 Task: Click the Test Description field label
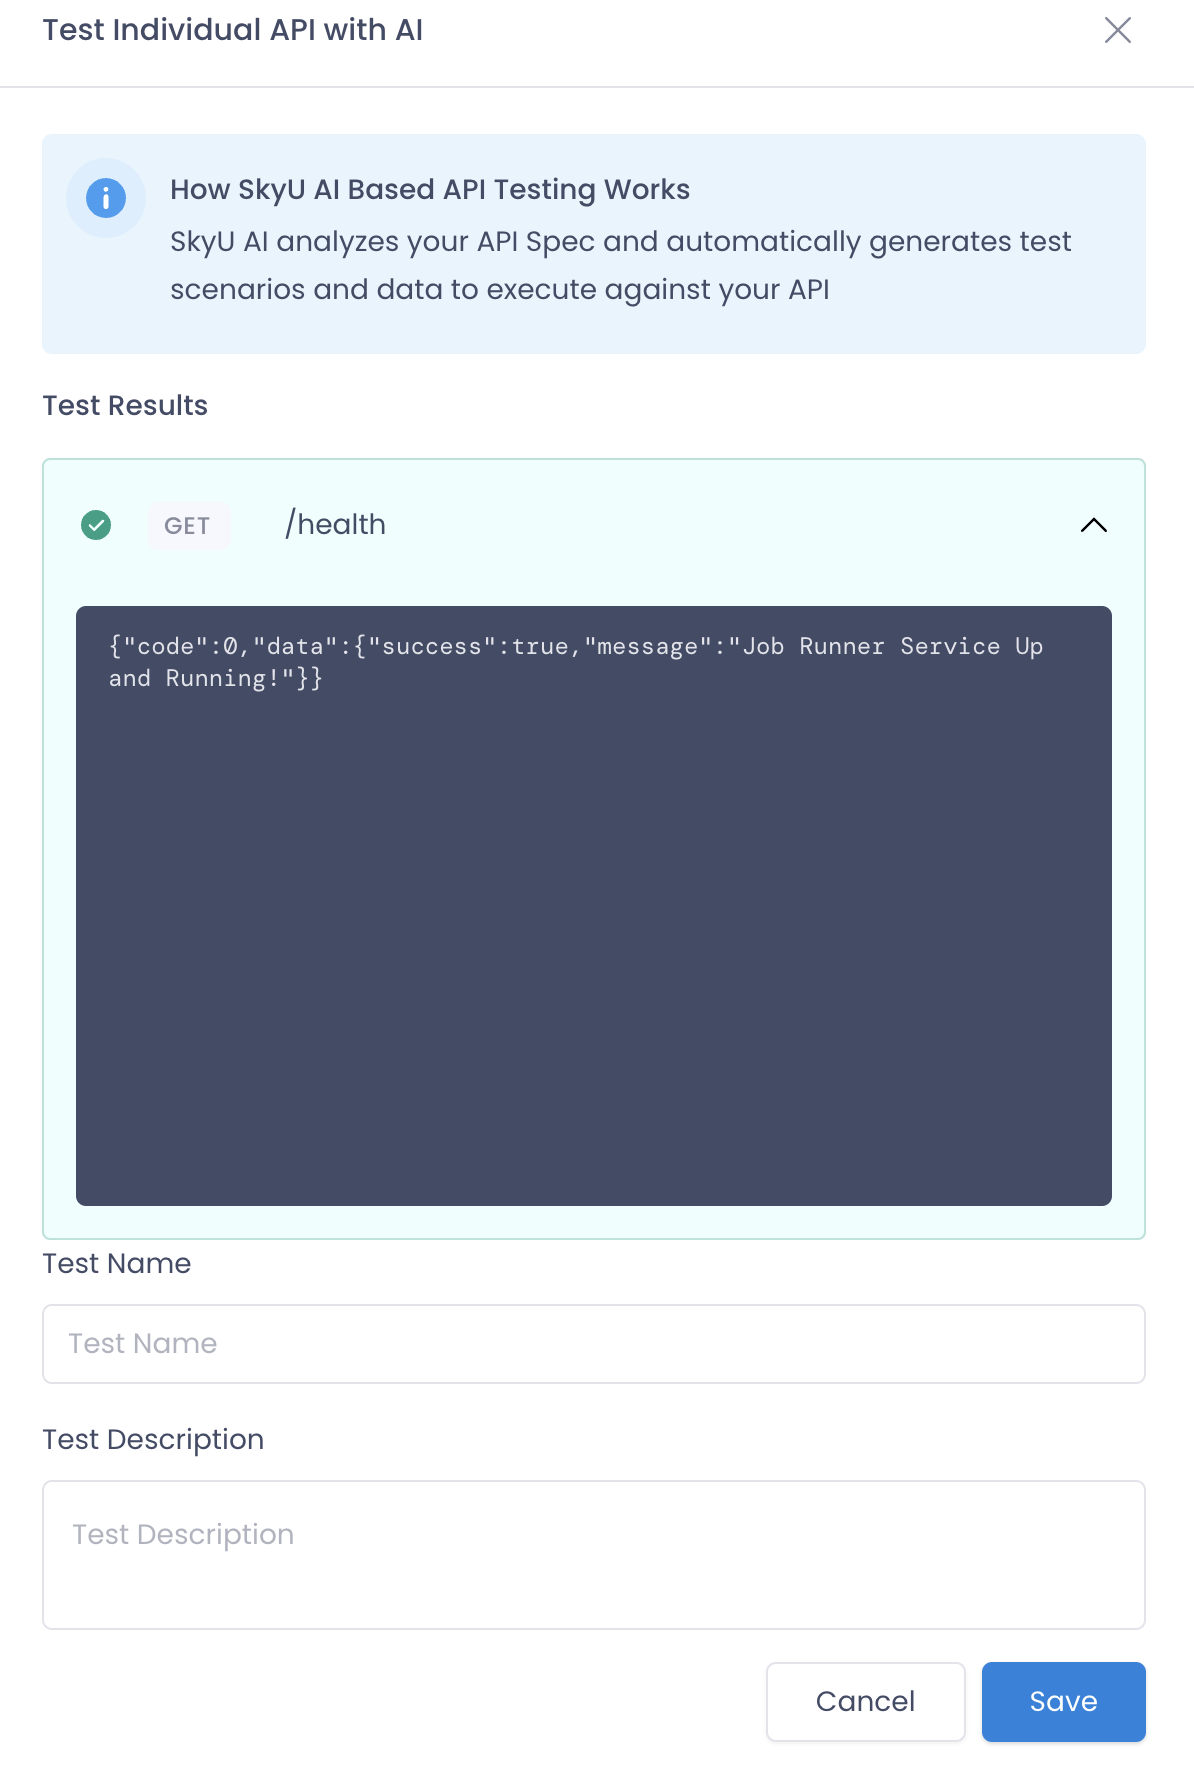(153, 1439)
